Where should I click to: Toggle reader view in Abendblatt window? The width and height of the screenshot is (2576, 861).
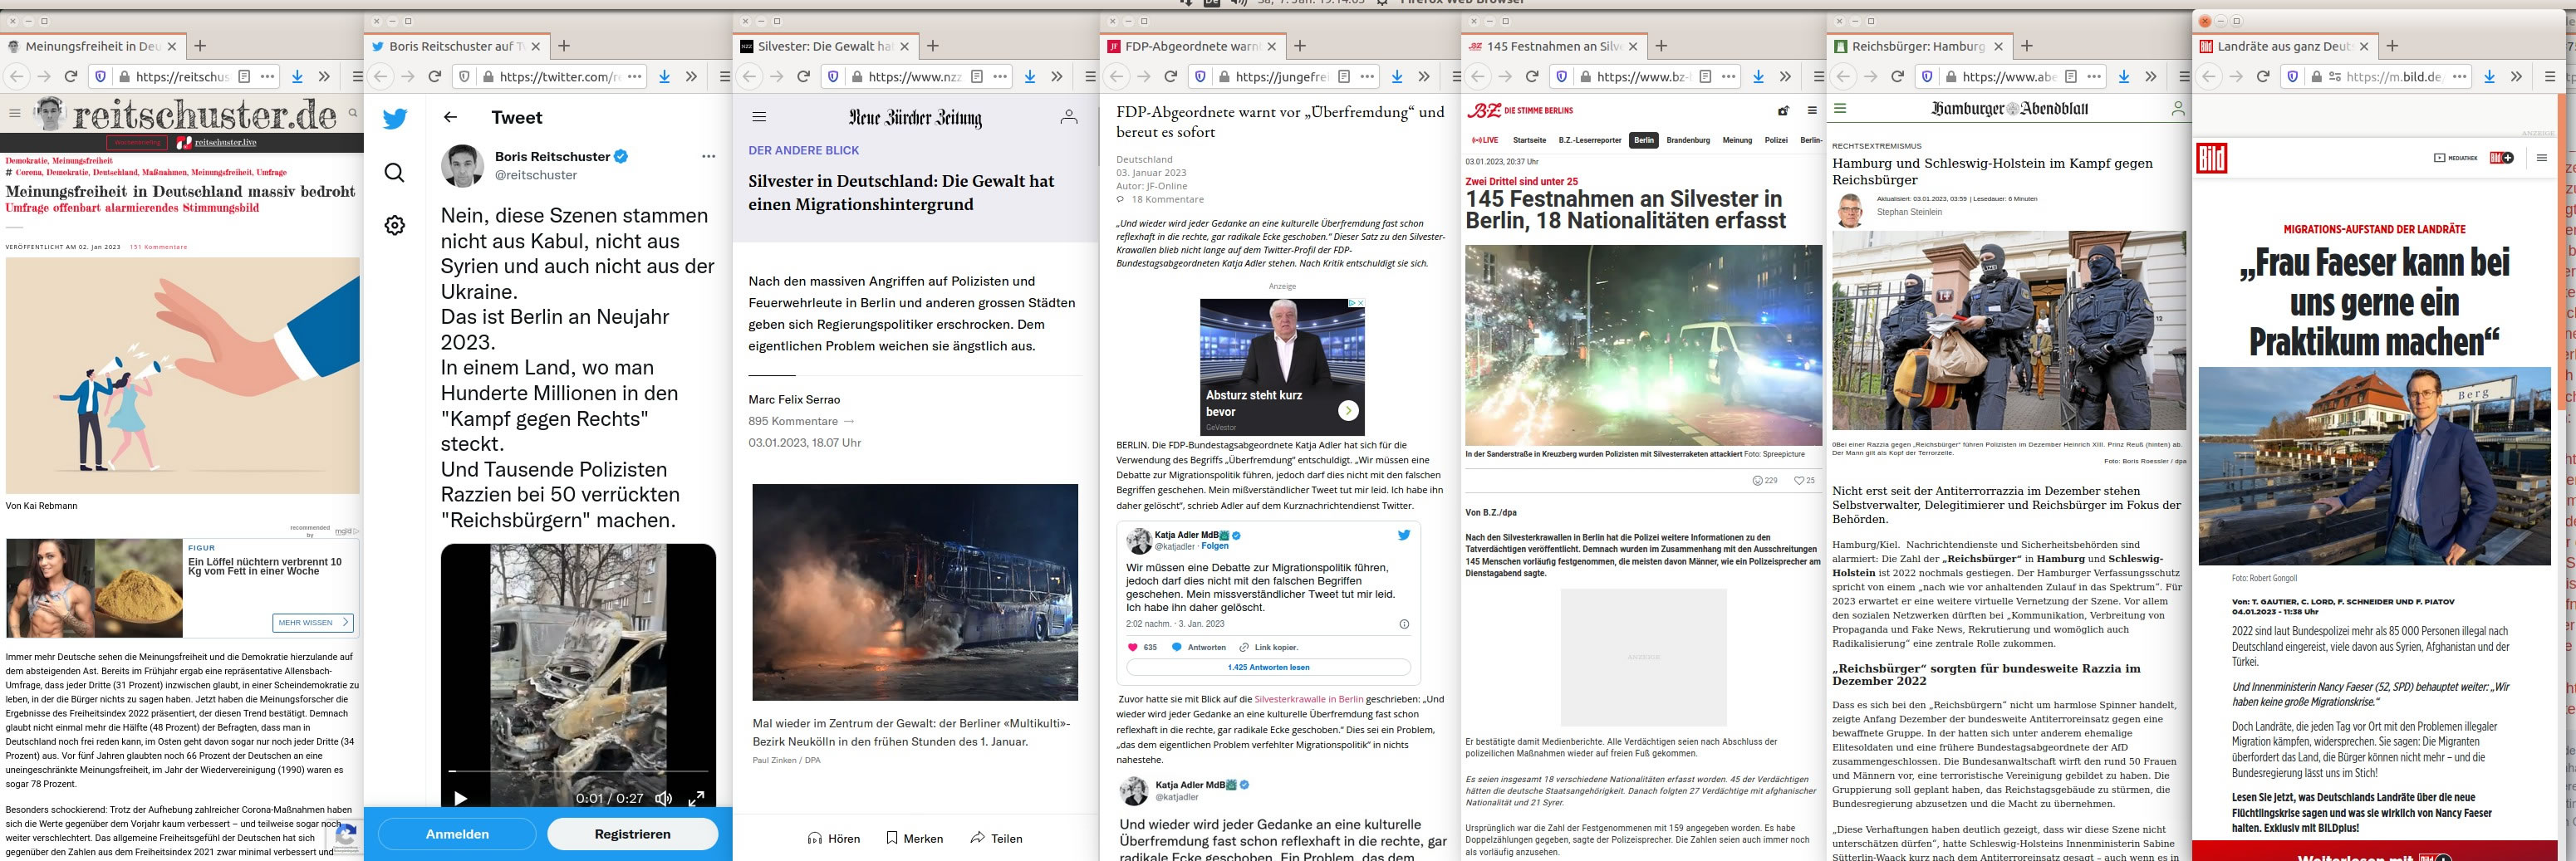coord(2070,76)
